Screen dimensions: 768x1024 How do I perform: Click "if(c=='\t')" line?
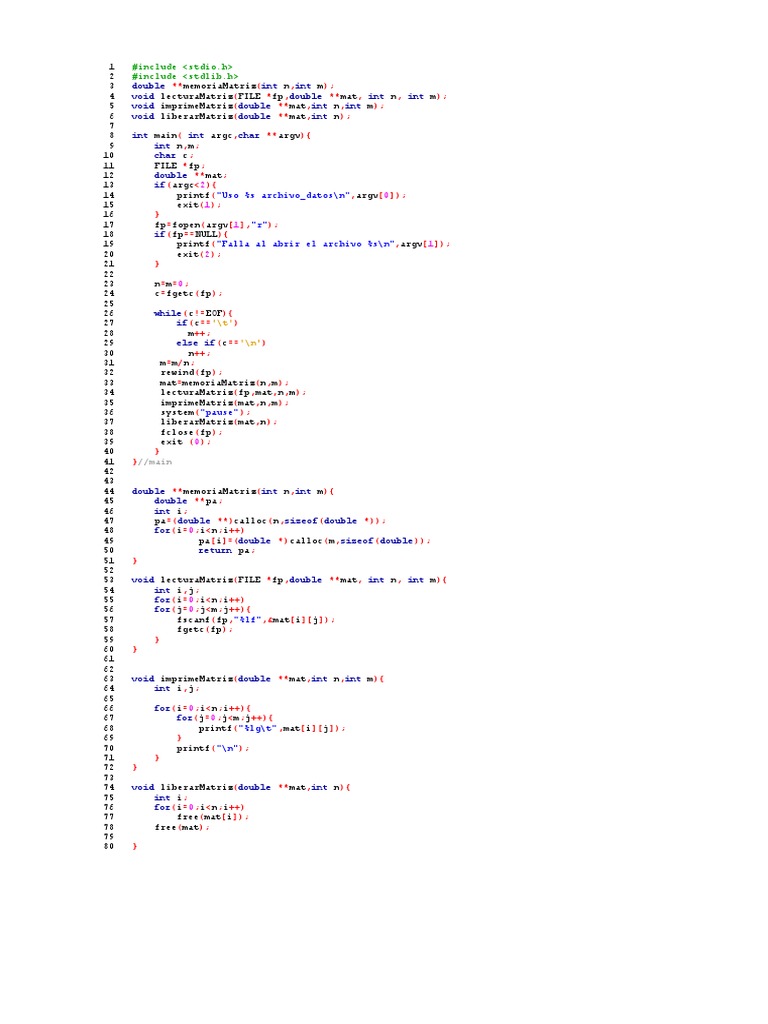click(207, 323)
